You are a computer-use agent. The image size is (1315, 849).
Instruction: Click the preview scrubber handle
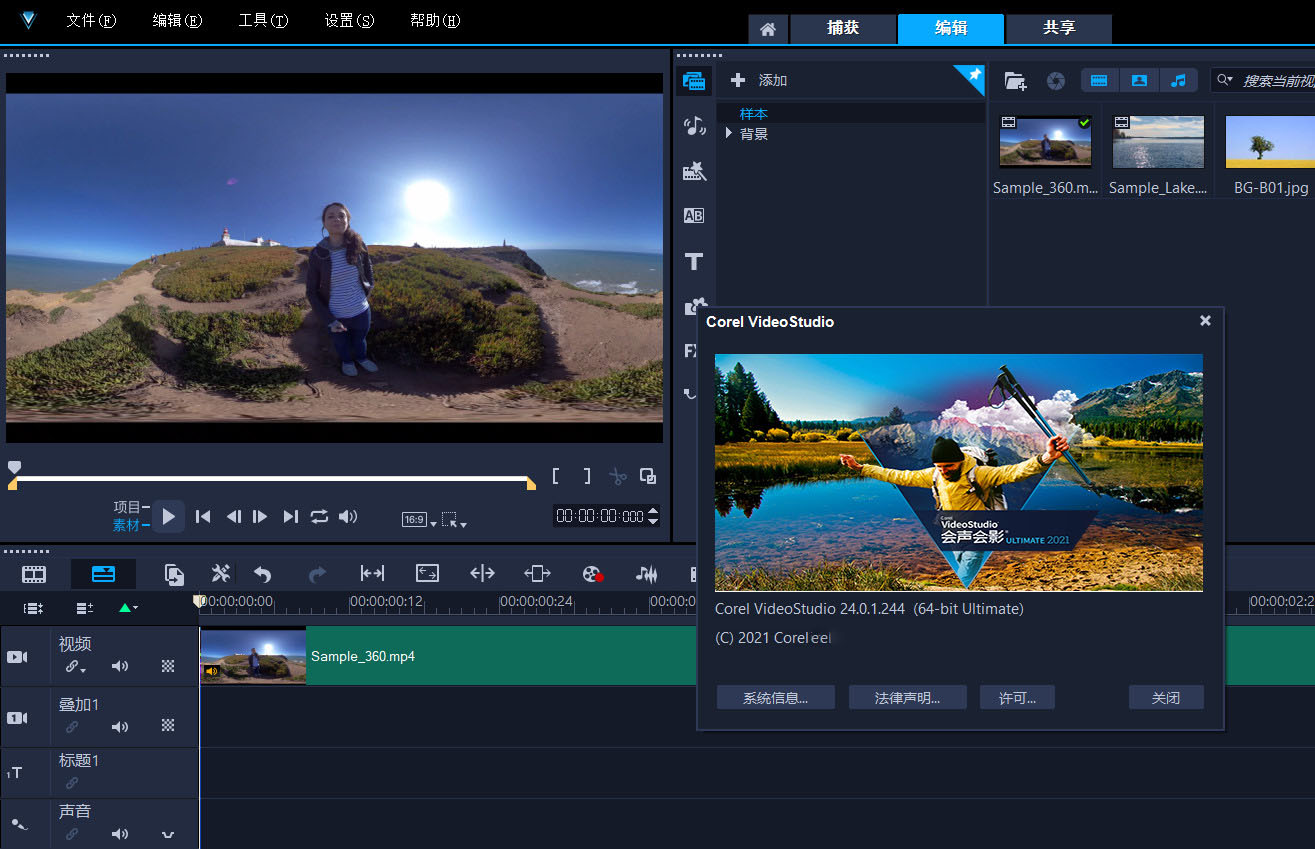13,466
